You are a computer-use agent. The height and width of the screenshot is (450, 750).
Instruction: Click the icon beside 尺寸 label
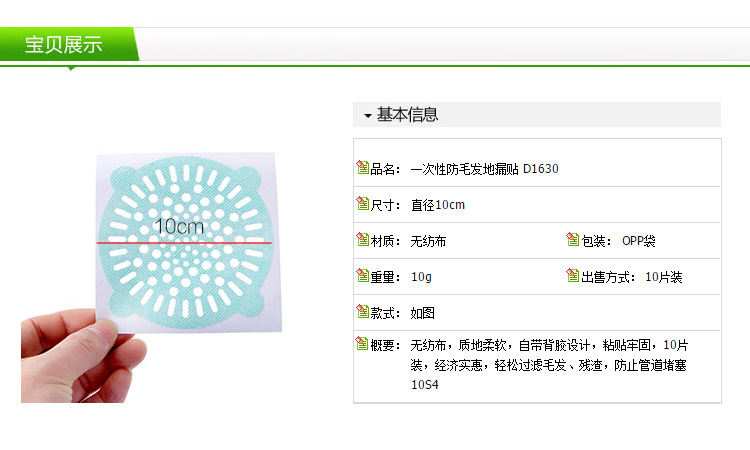(363, 204)
